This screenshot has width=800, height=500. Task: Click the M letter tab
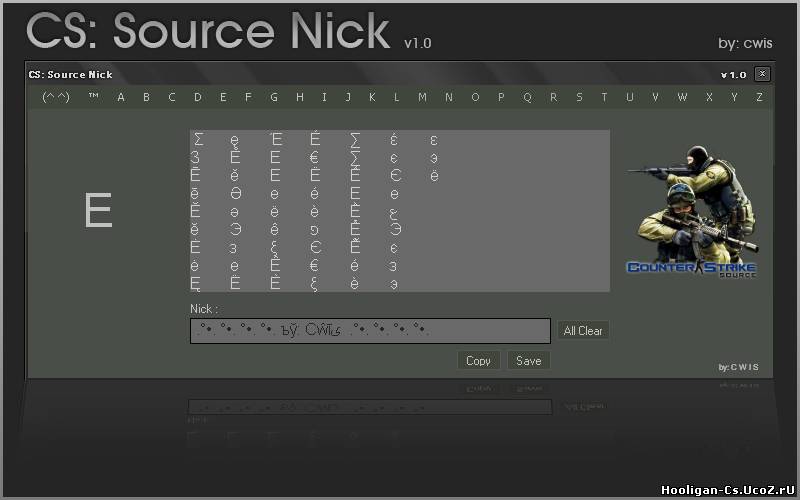(422, 97)
